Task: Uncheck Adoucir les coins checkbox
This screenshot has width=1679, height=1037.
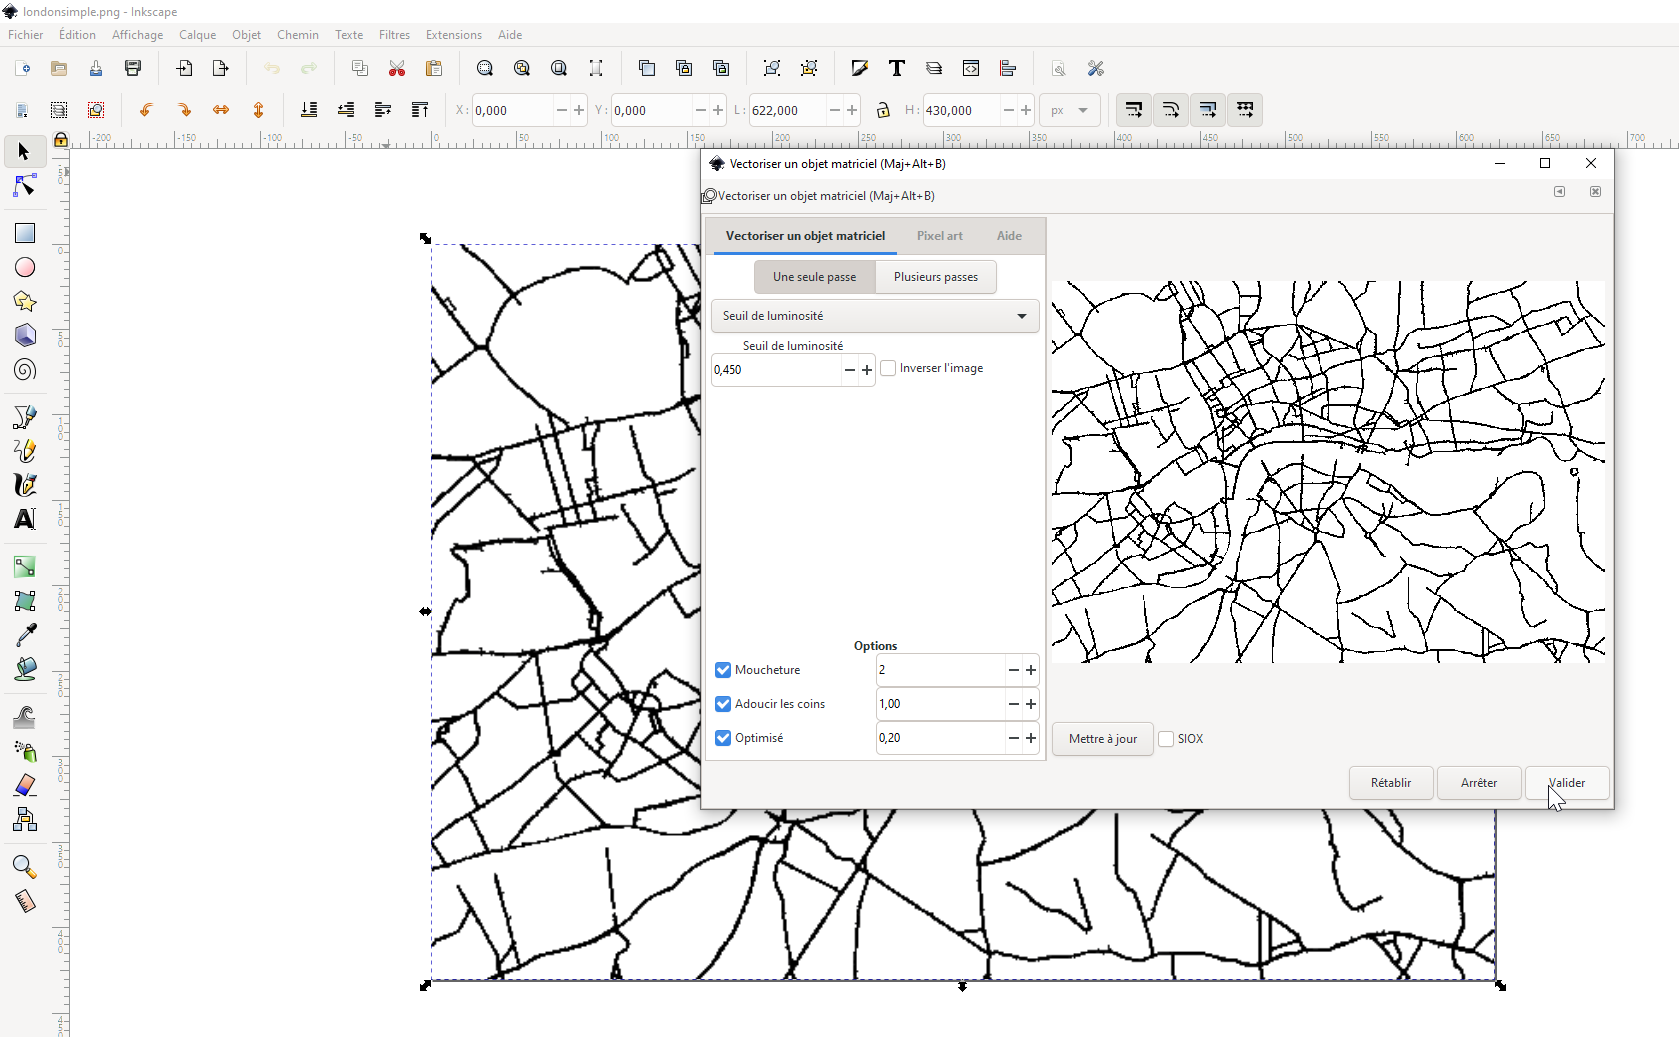Action: [x=723, y=704]
